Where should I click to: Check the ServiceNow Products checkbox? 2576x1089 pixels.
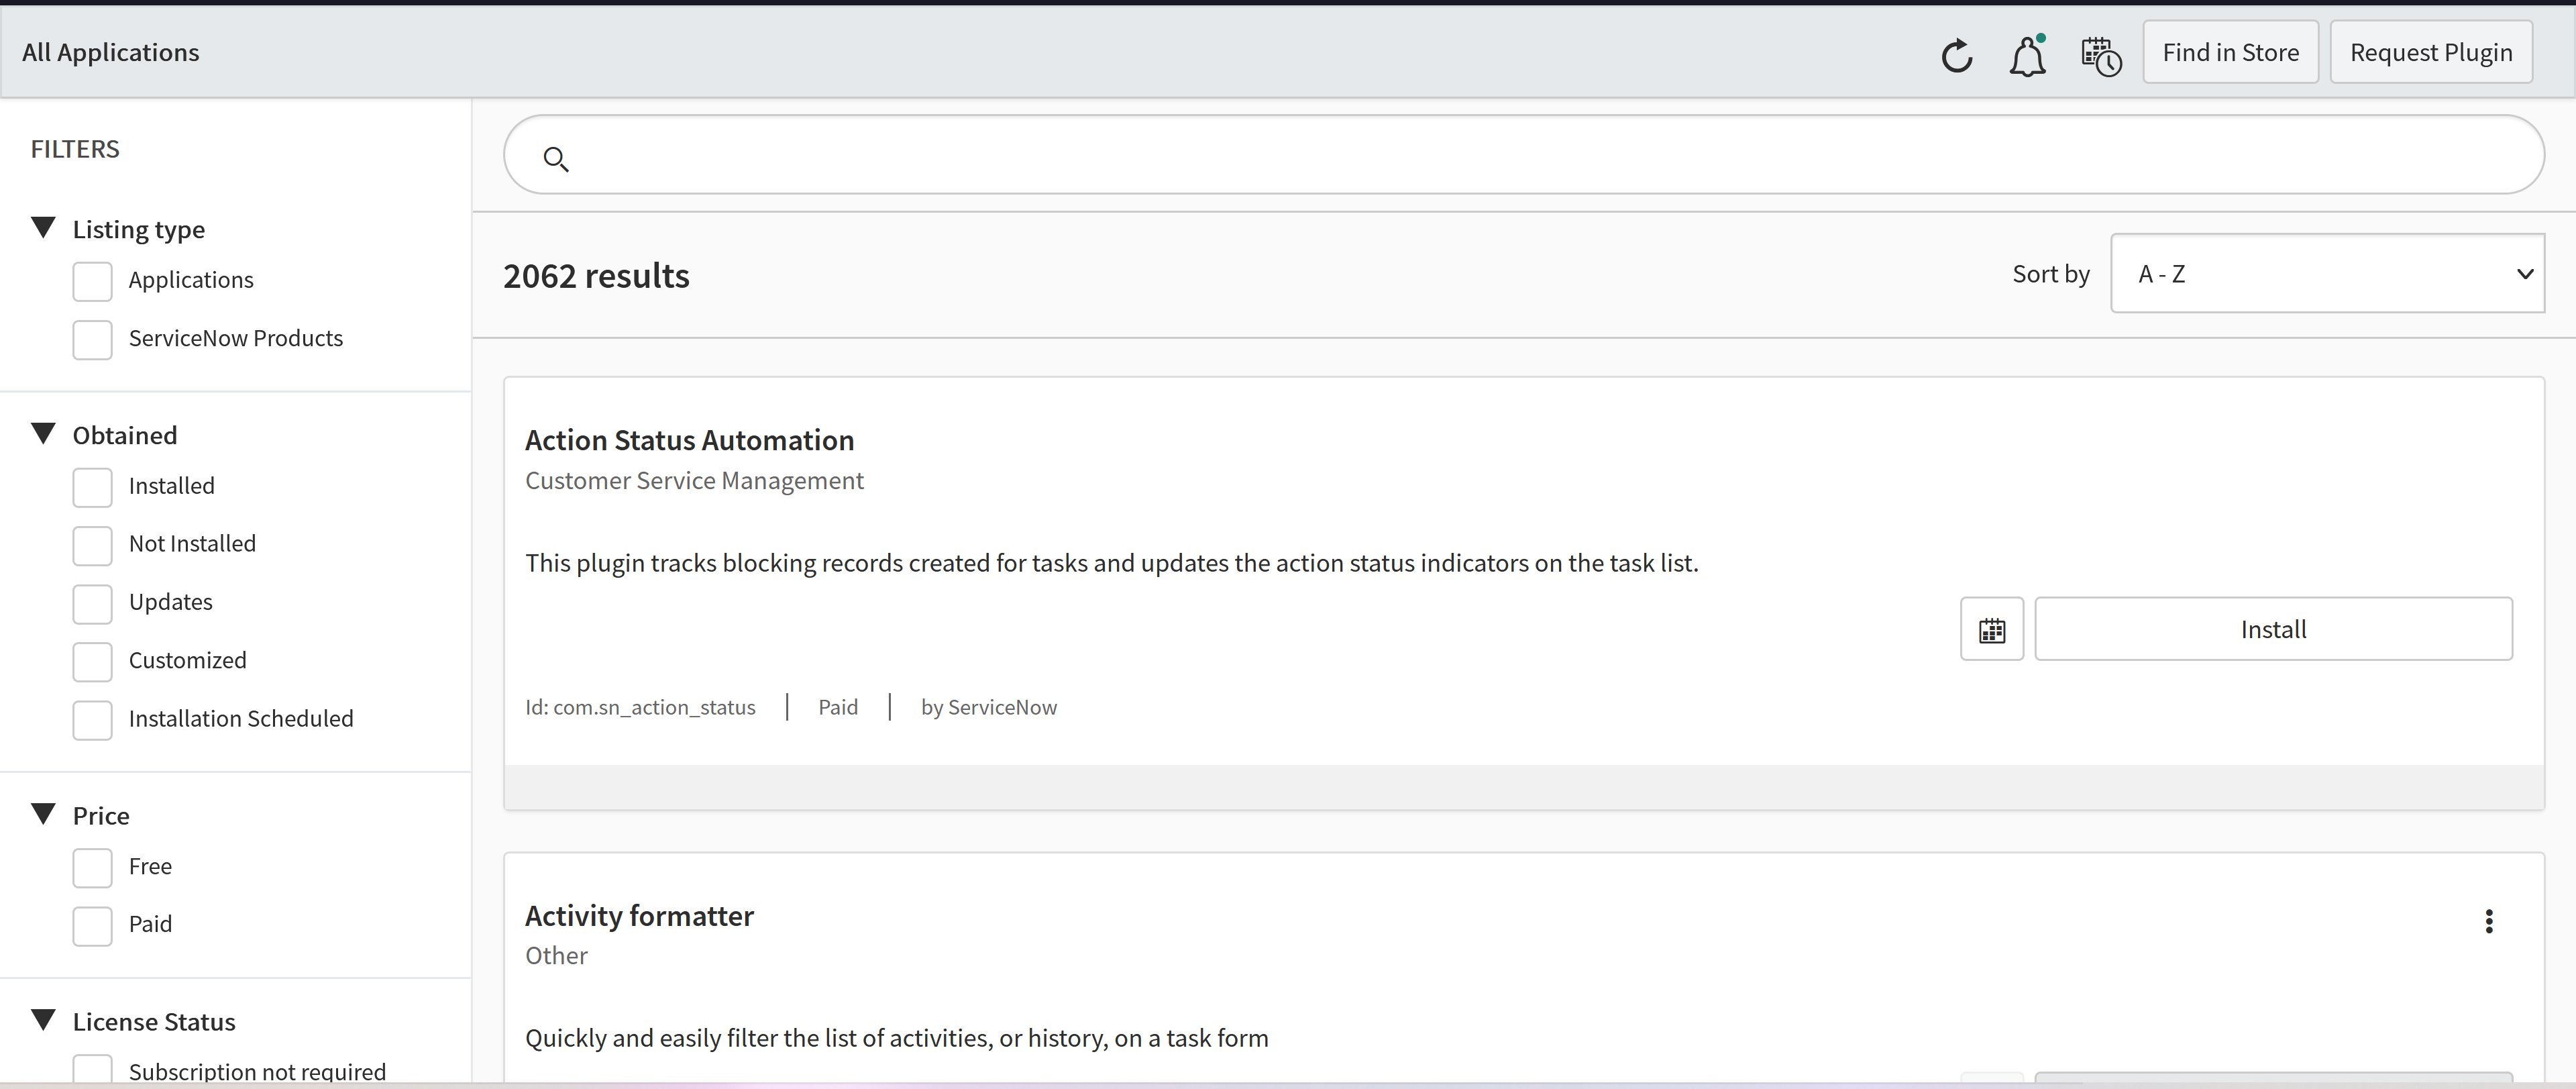[92, 339]
